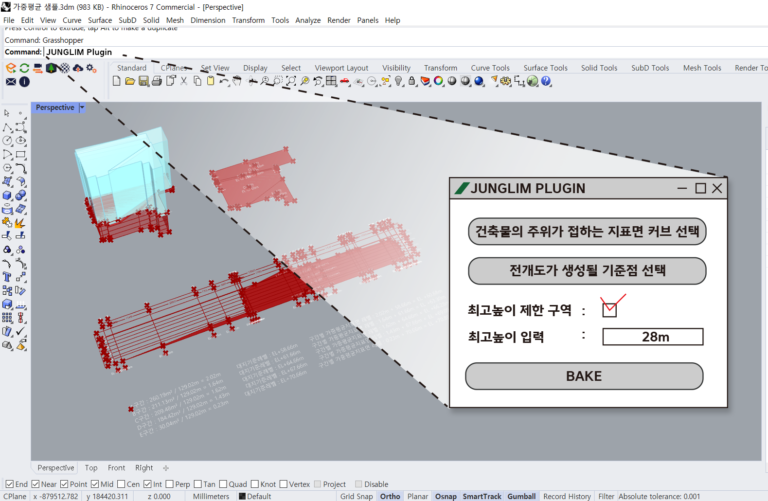Viewport: 768px width, 501px height.
Task: Click the 최고높이 입력 field showing 28m
Action: [653, 337]
